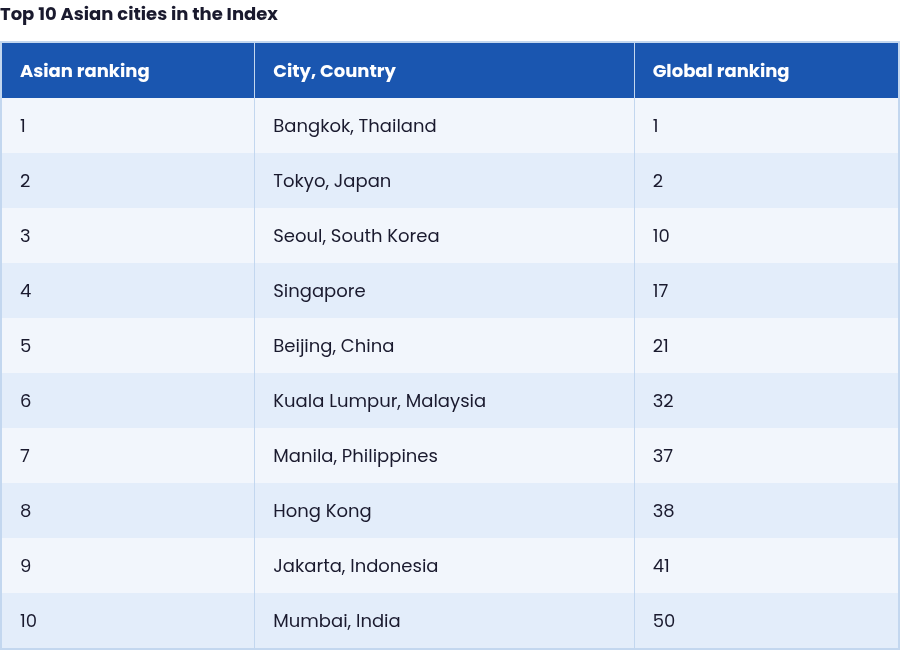This screenshot has width=900, height=650.
Task: Select global ranking value 38
Action: click(x=663, y=511)
